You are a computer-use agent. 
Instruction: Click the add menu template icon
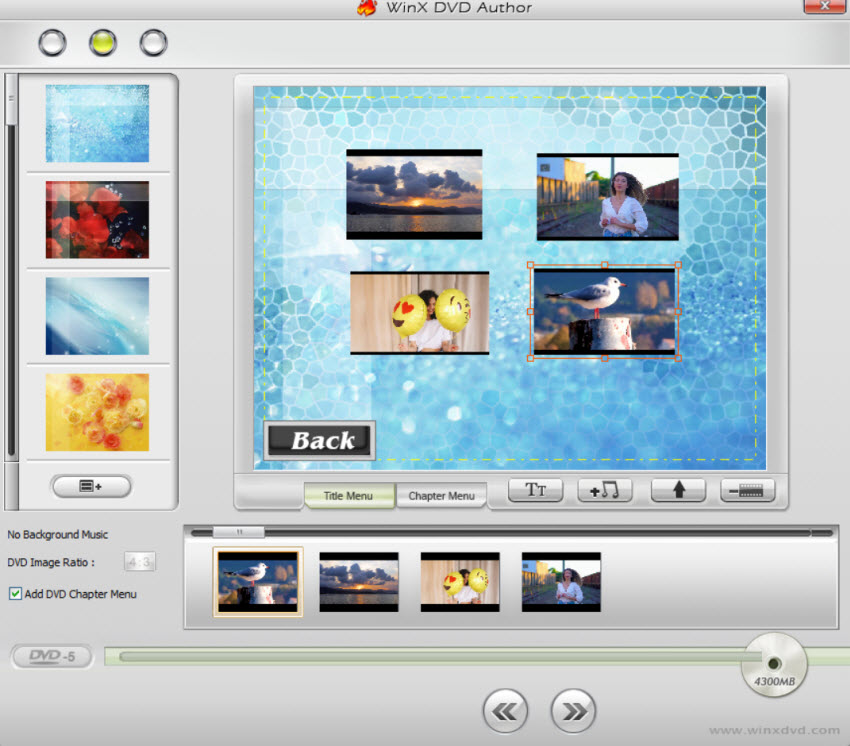click(92, 487)
